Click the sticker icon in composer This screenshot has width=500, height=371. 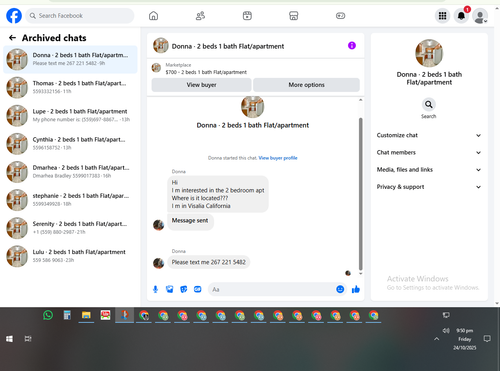[x=184, y=289]
